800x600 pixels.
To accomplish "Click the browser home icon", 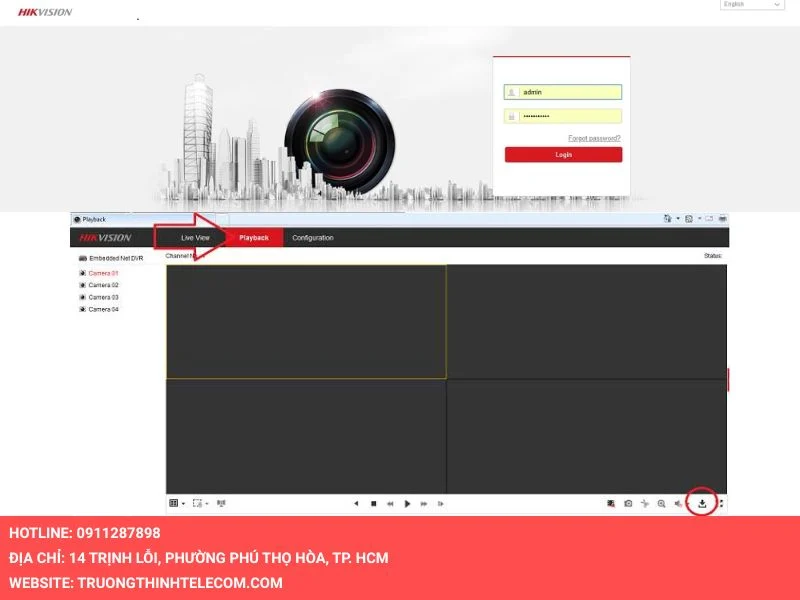I will (x=667, y=219).
